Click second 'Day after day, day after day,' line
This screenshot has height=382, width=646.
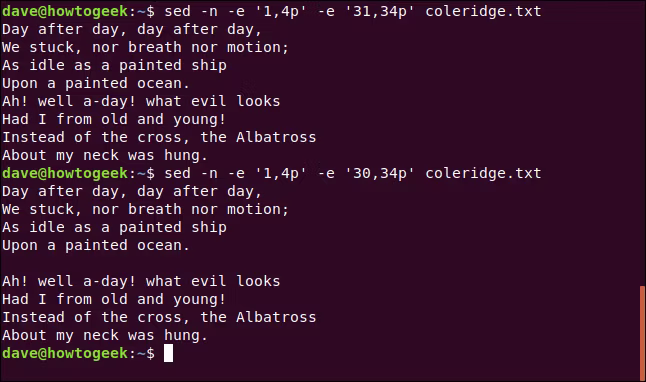[132, 192]
